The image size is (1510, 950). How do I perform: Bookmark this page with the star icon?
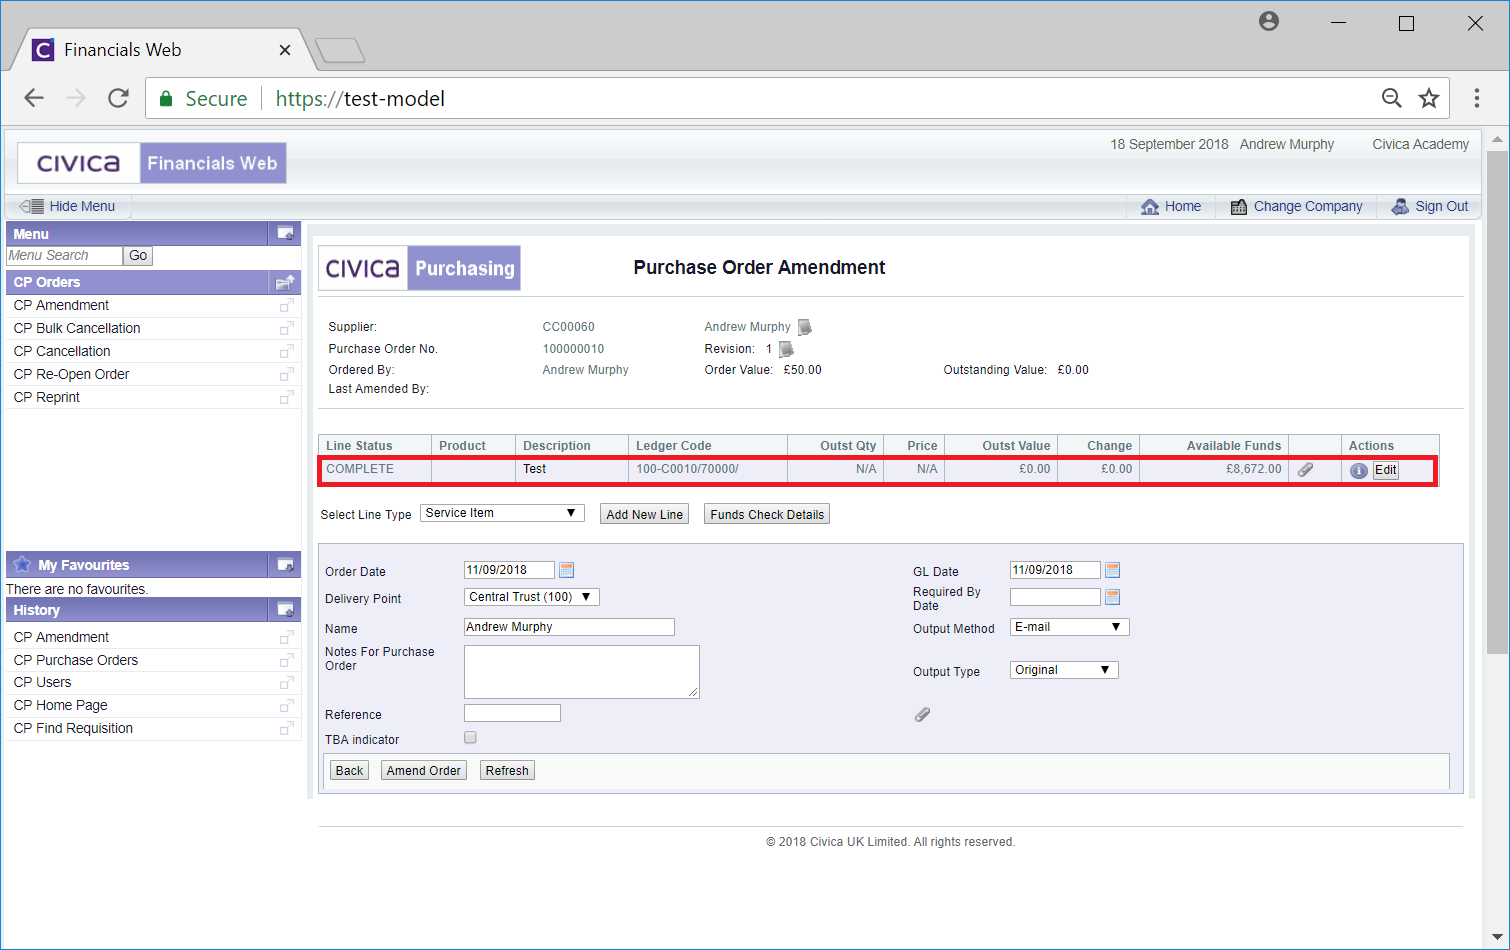(1429, 98)
